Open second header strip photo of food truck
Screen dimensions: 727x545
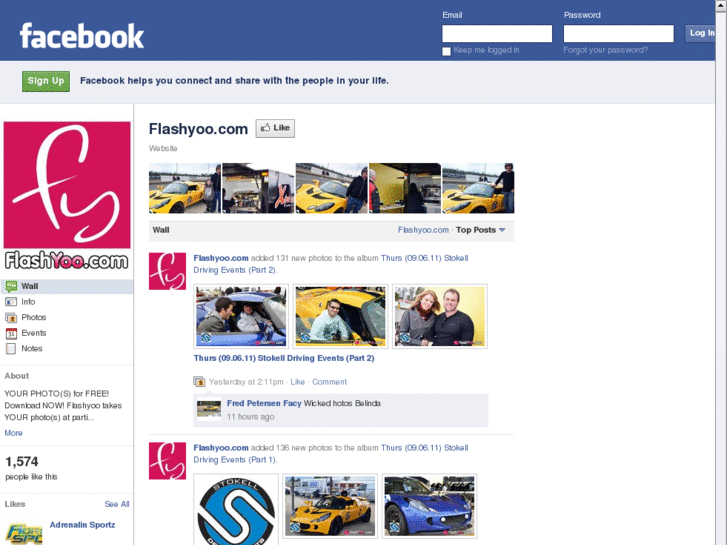click(258, 188)
